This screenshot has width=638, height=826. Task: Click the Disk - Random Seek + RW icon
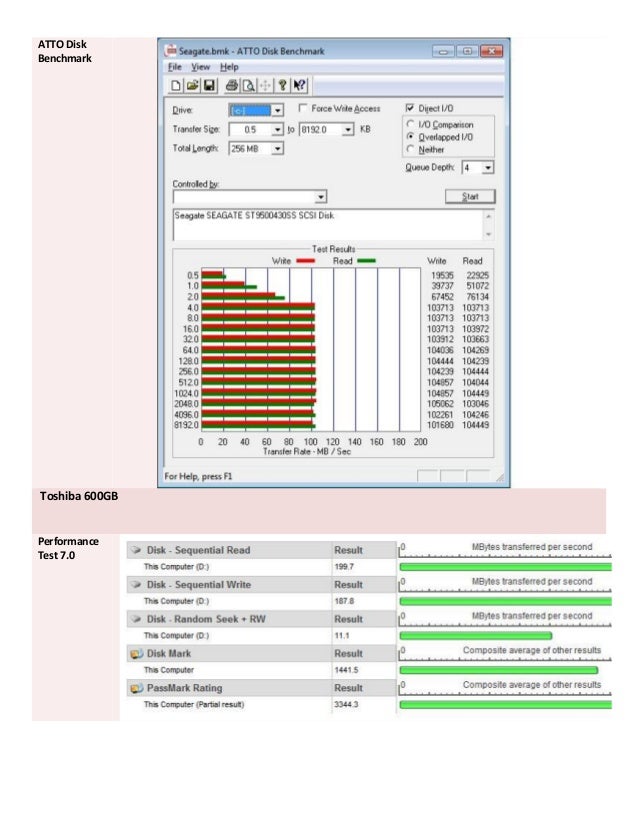136,619
